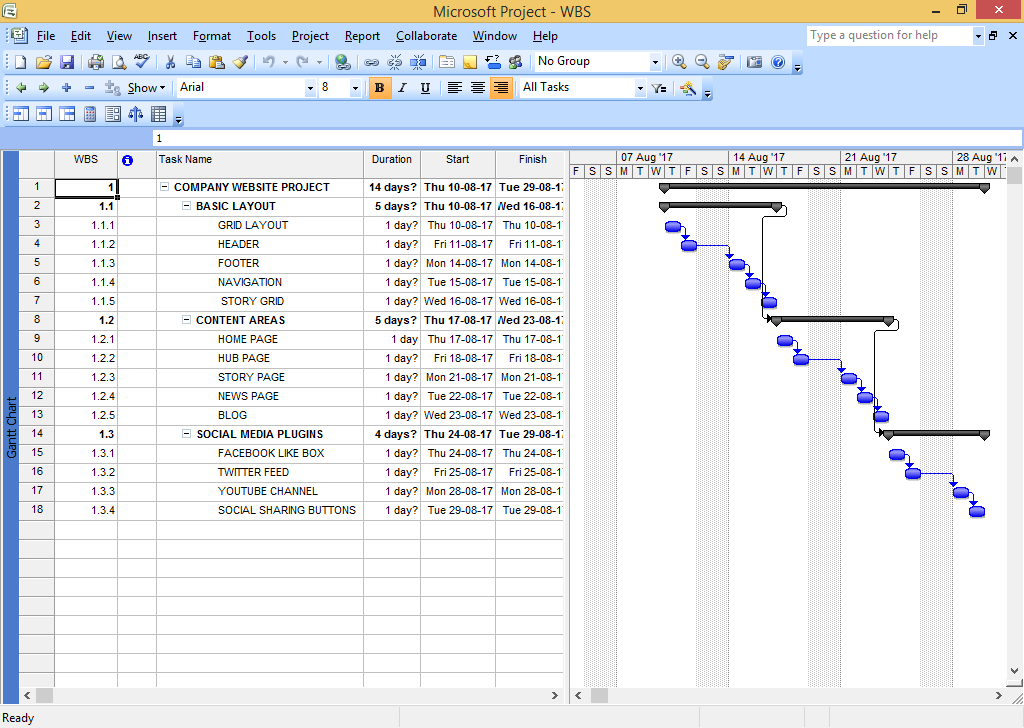This screenshot has height=728, width=1024.
Task: Link the selected tasks
Action: tap(371, 61)
